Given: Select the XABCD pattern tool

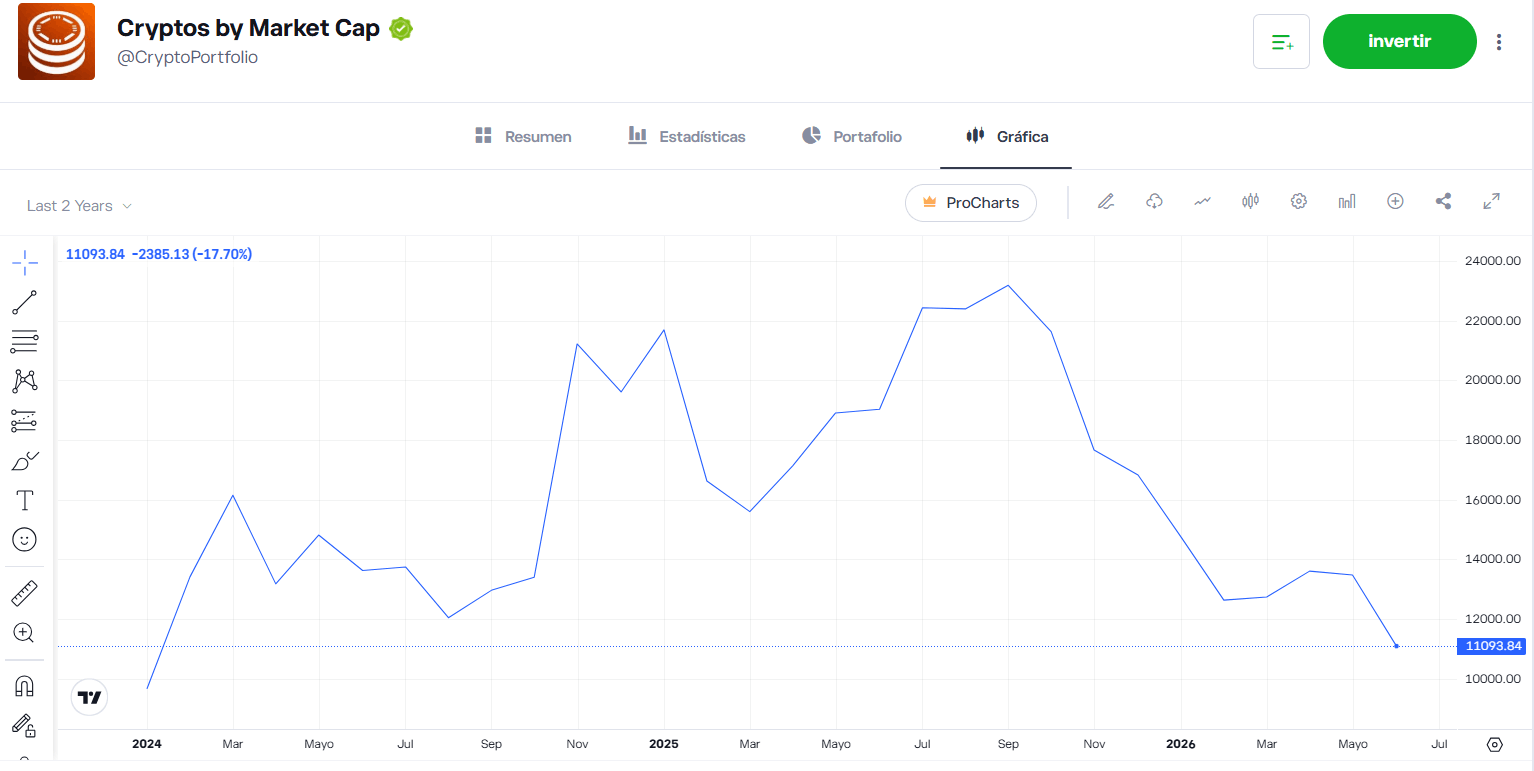Looking at the screenshot, I should click(25, 381).
